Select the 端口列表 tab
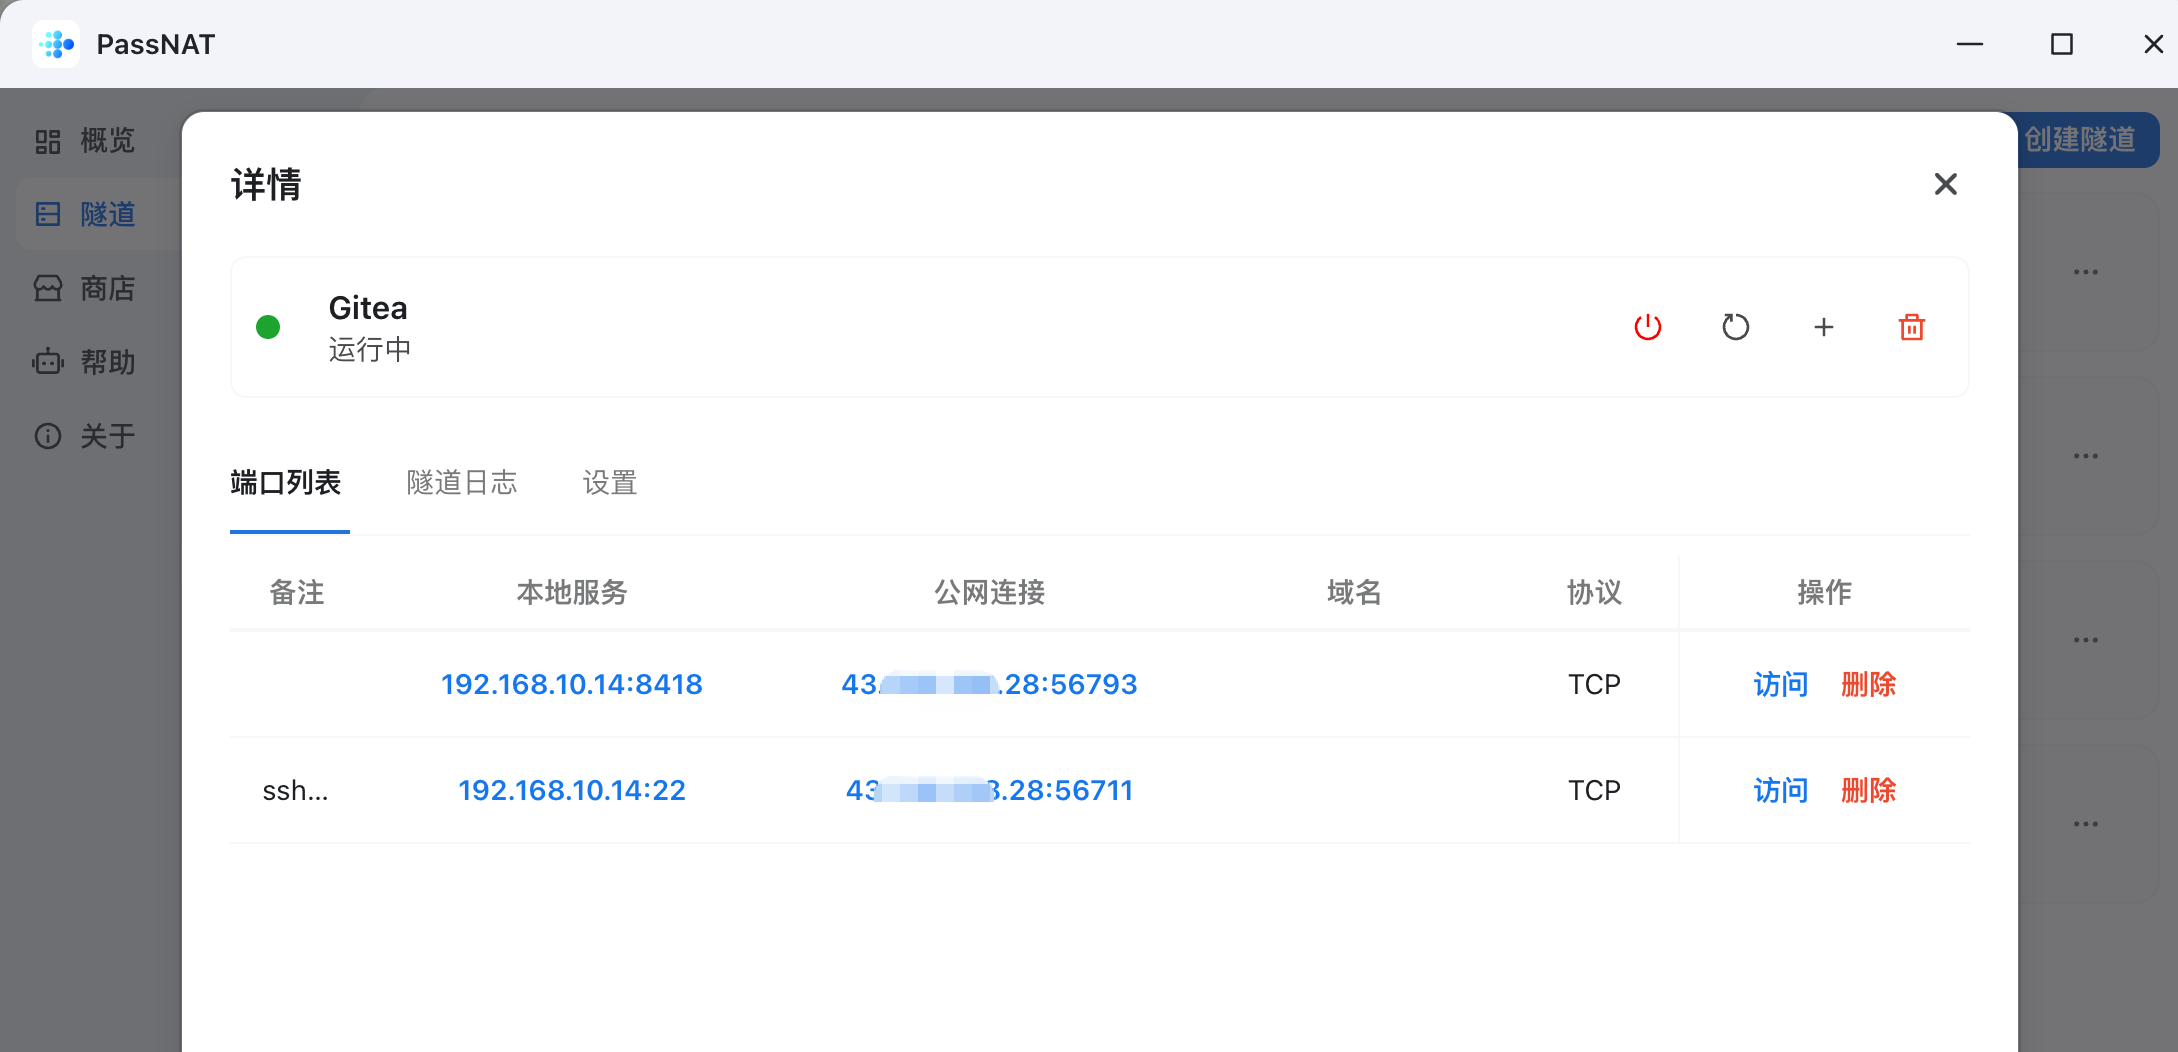The image size is (2178, 1052). 286,483
